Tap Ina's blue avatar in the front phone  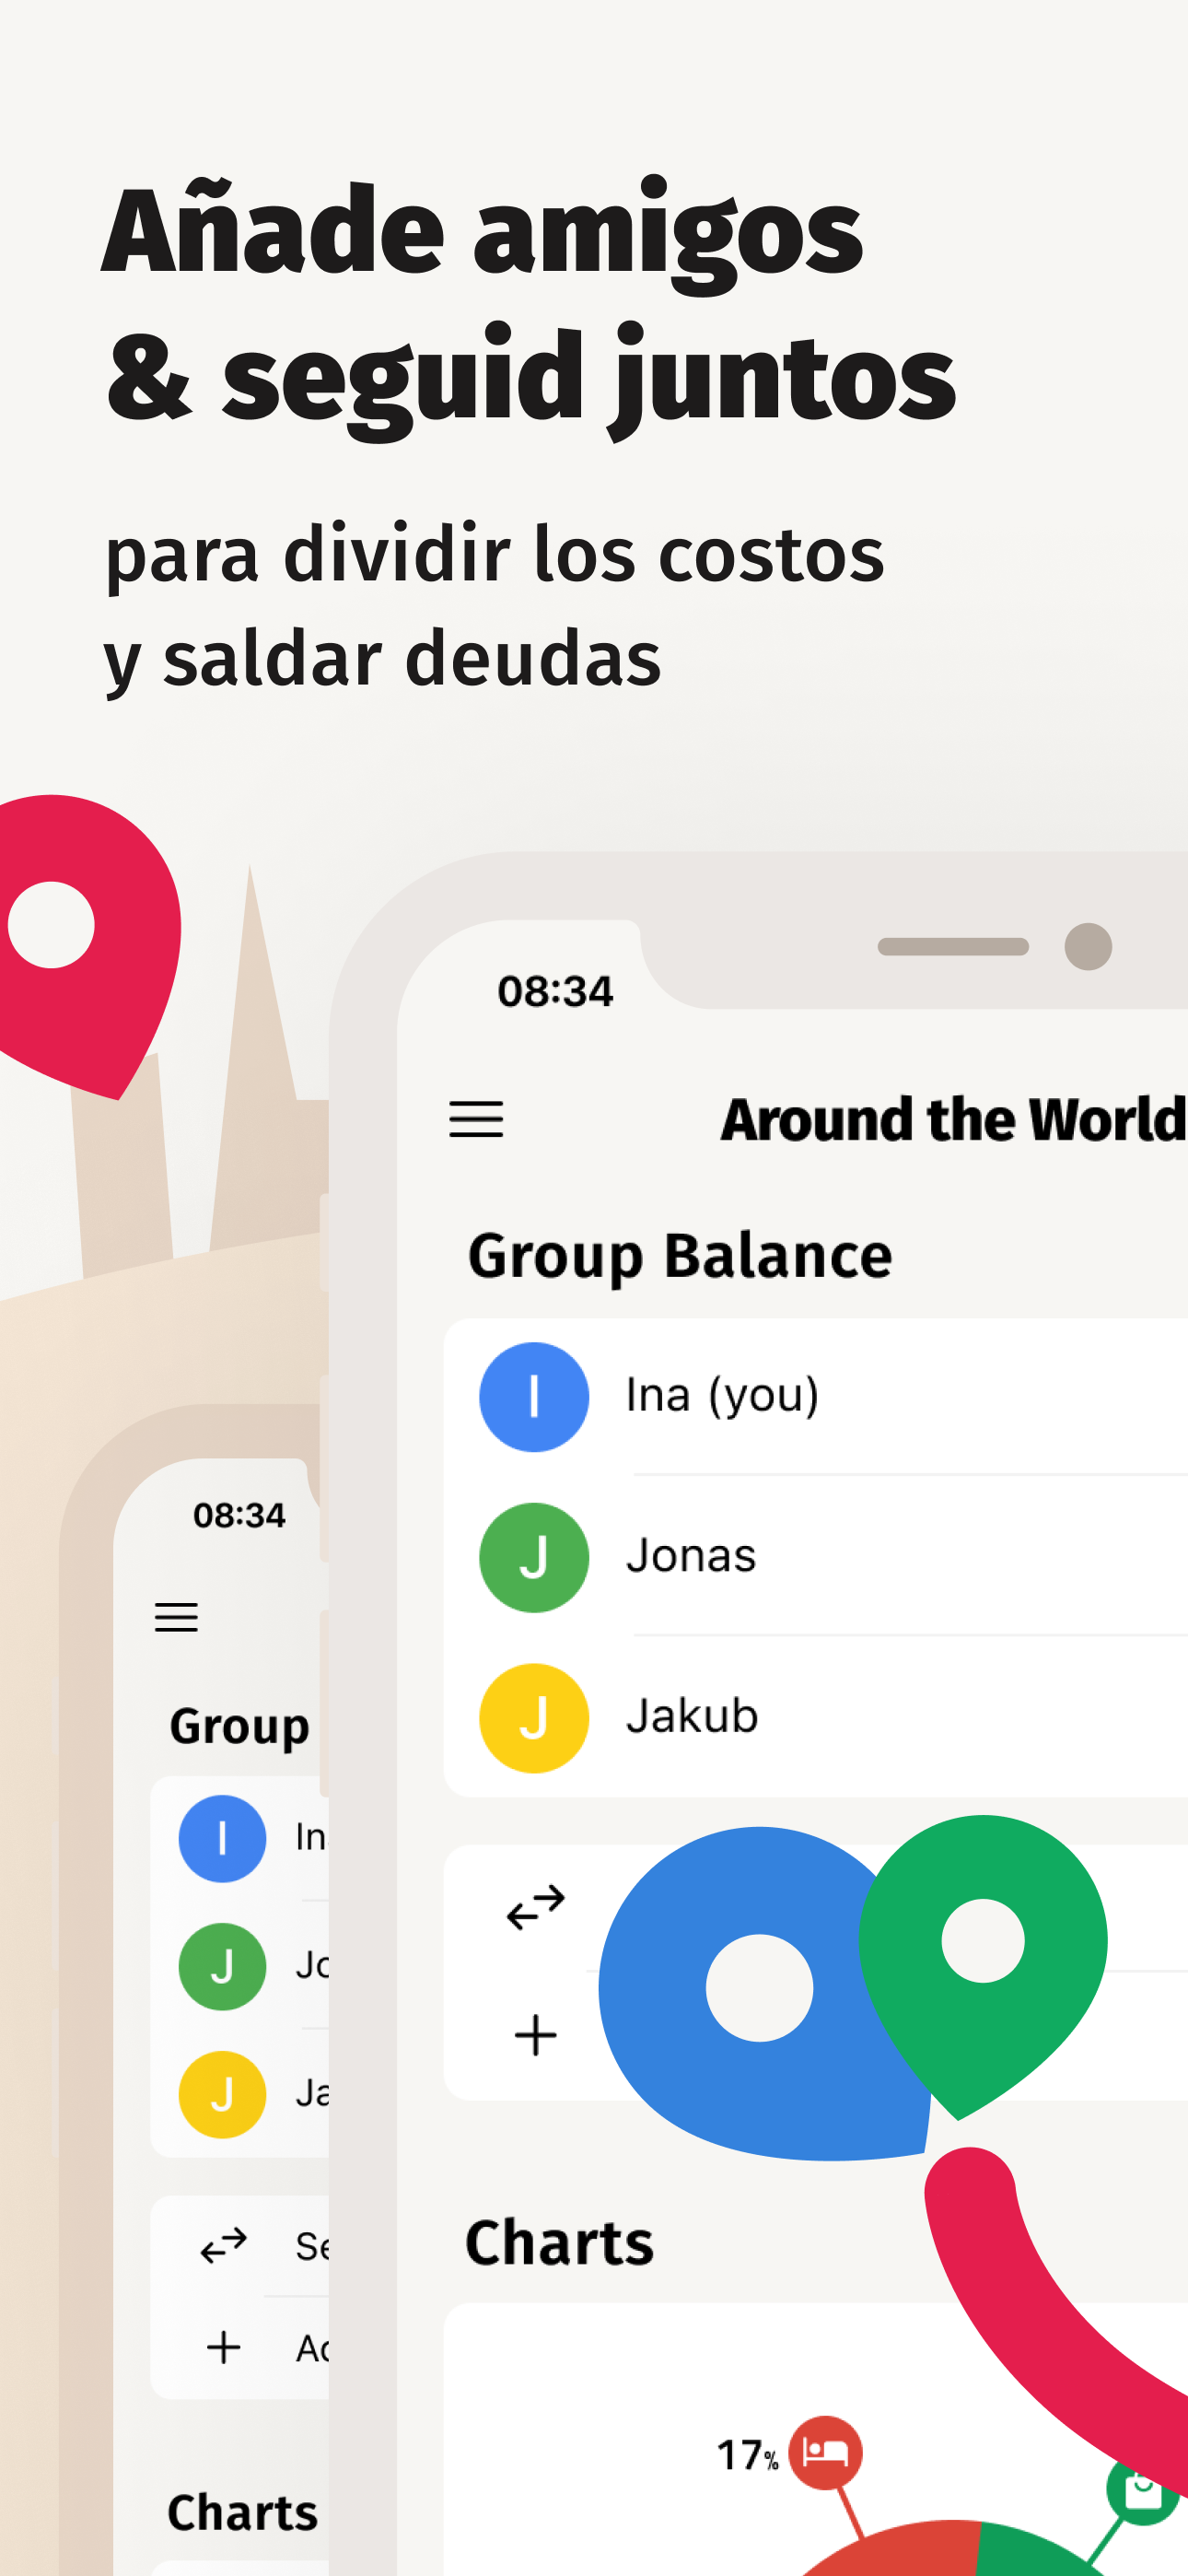pyautogui.click(x=534, y=1396)
